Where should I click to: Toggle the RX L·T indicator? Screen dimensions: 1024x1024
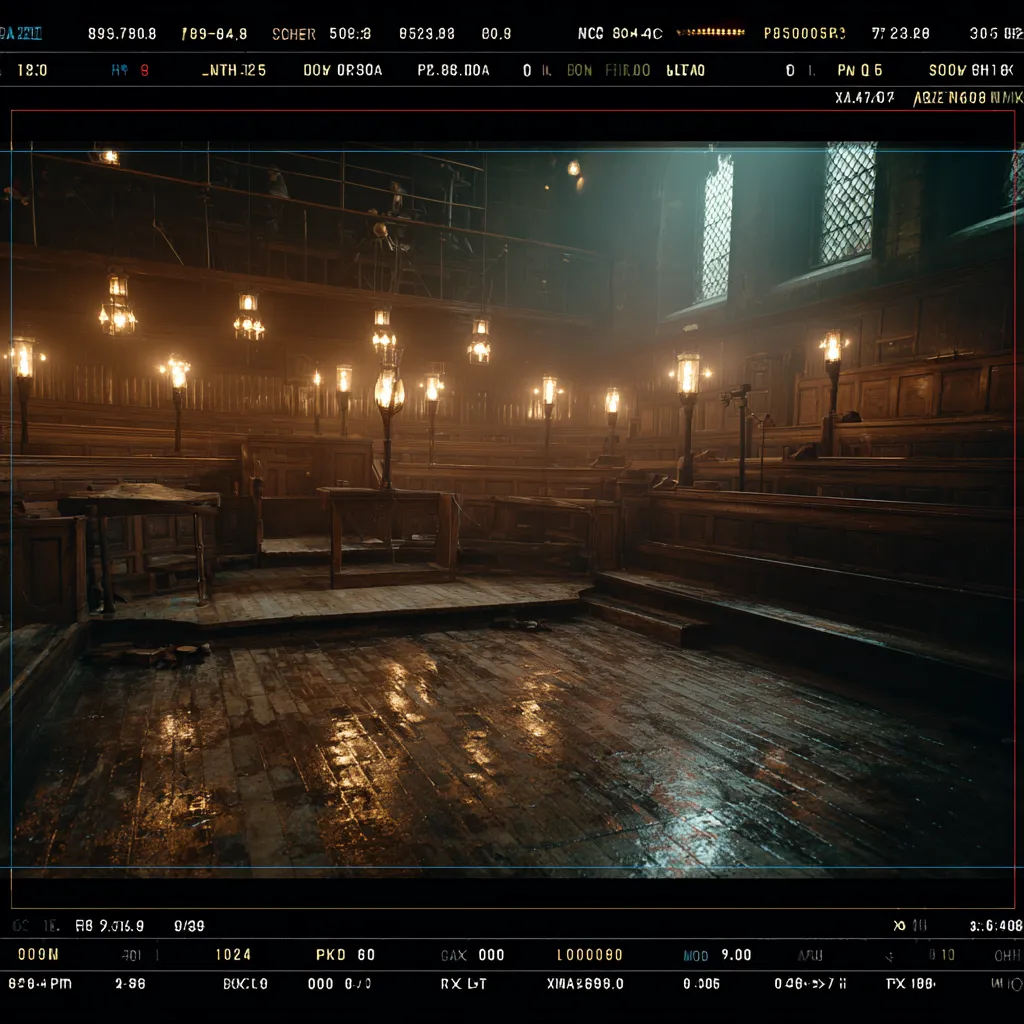click(x=463, y=984)
